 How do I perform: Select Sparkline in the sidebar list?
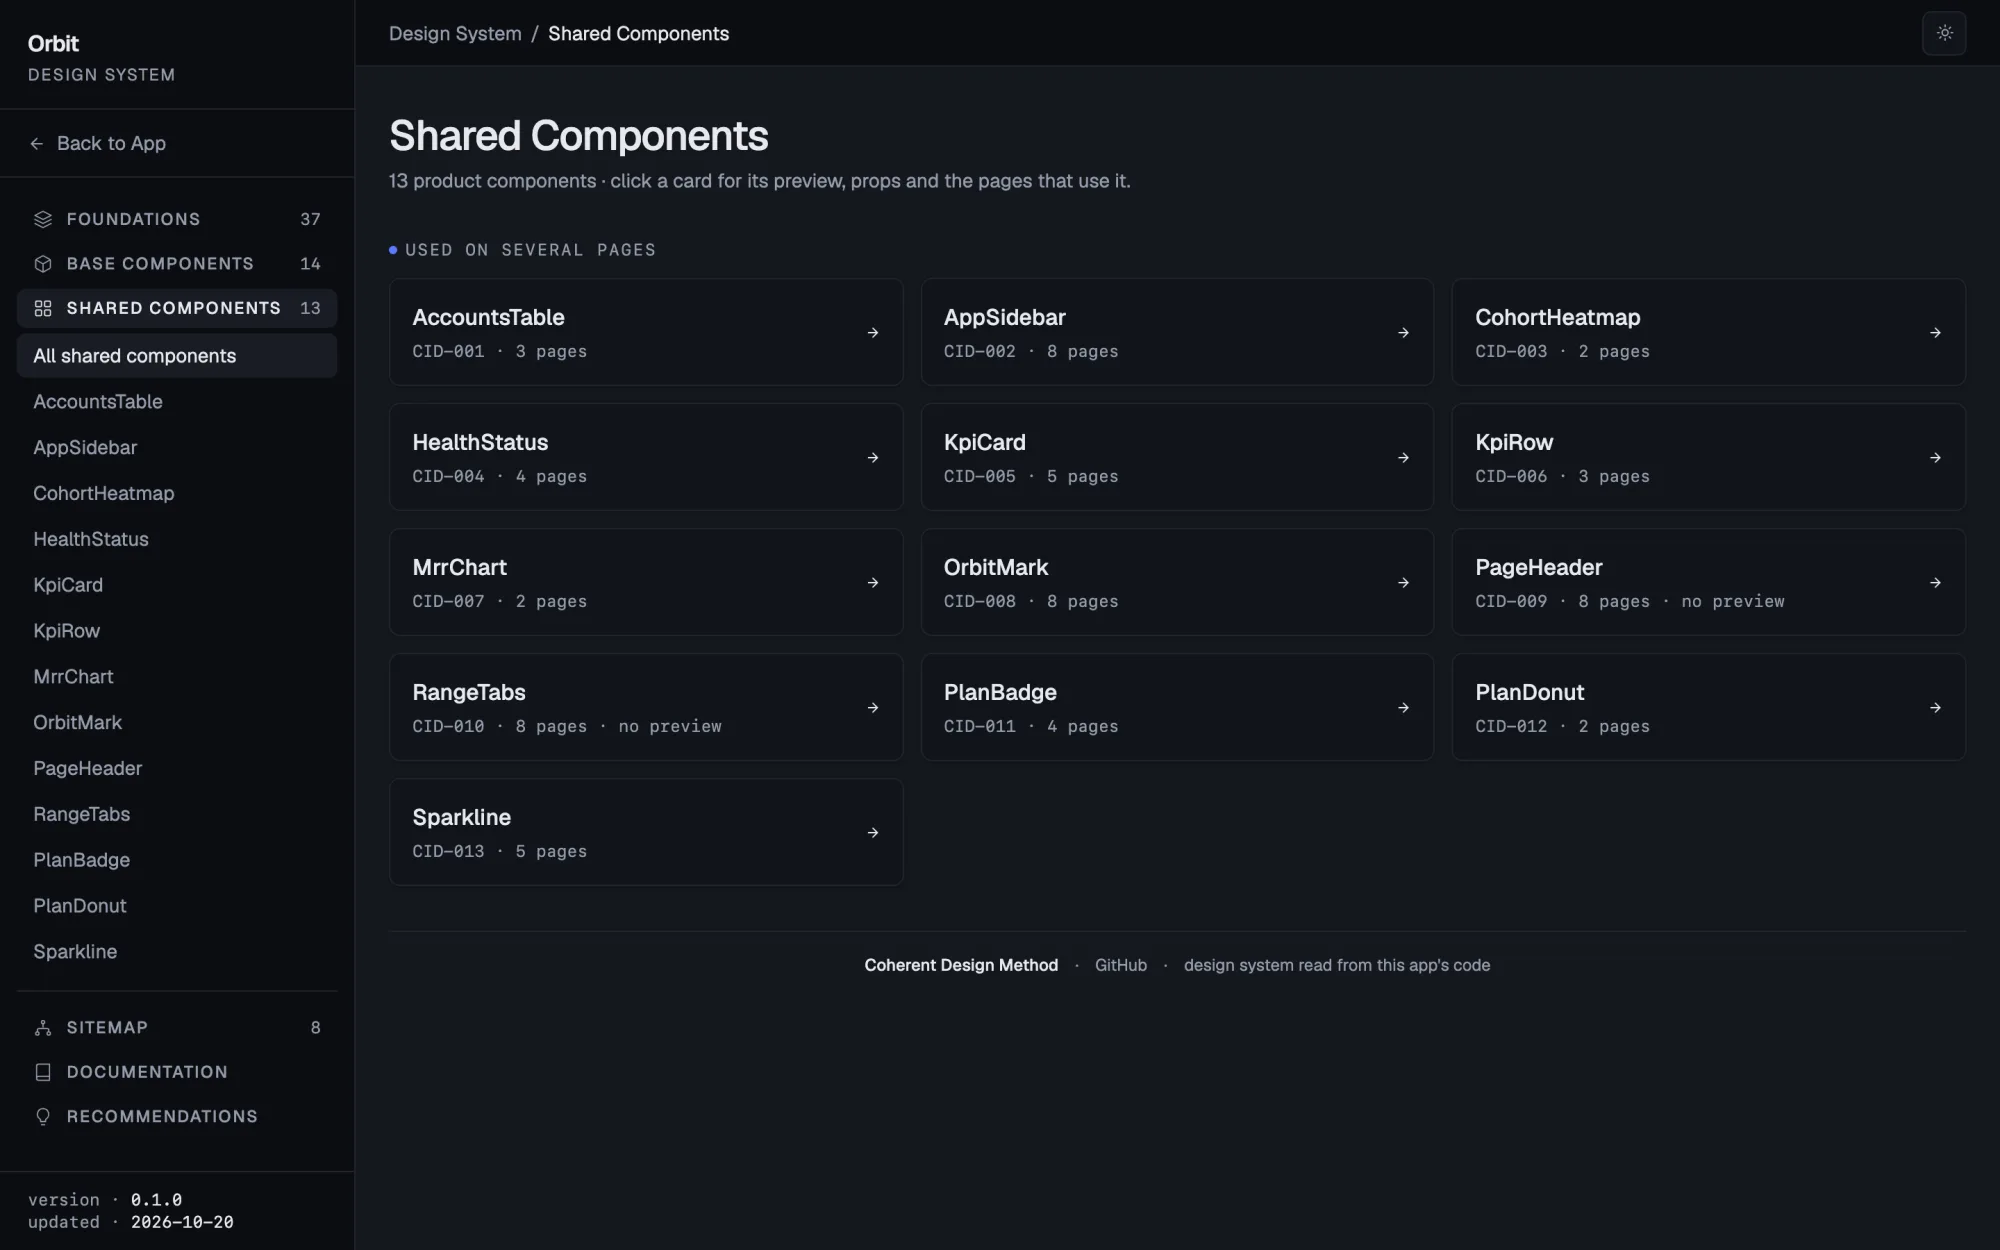click(177, 952)
